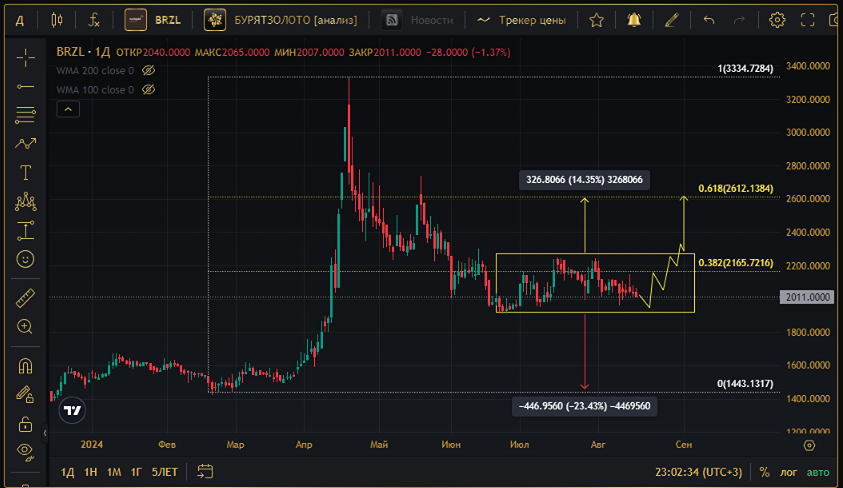This screenshot has height=488, width=843.
Task: Collapse the indicator legend arrow
Action: point(68,109)
